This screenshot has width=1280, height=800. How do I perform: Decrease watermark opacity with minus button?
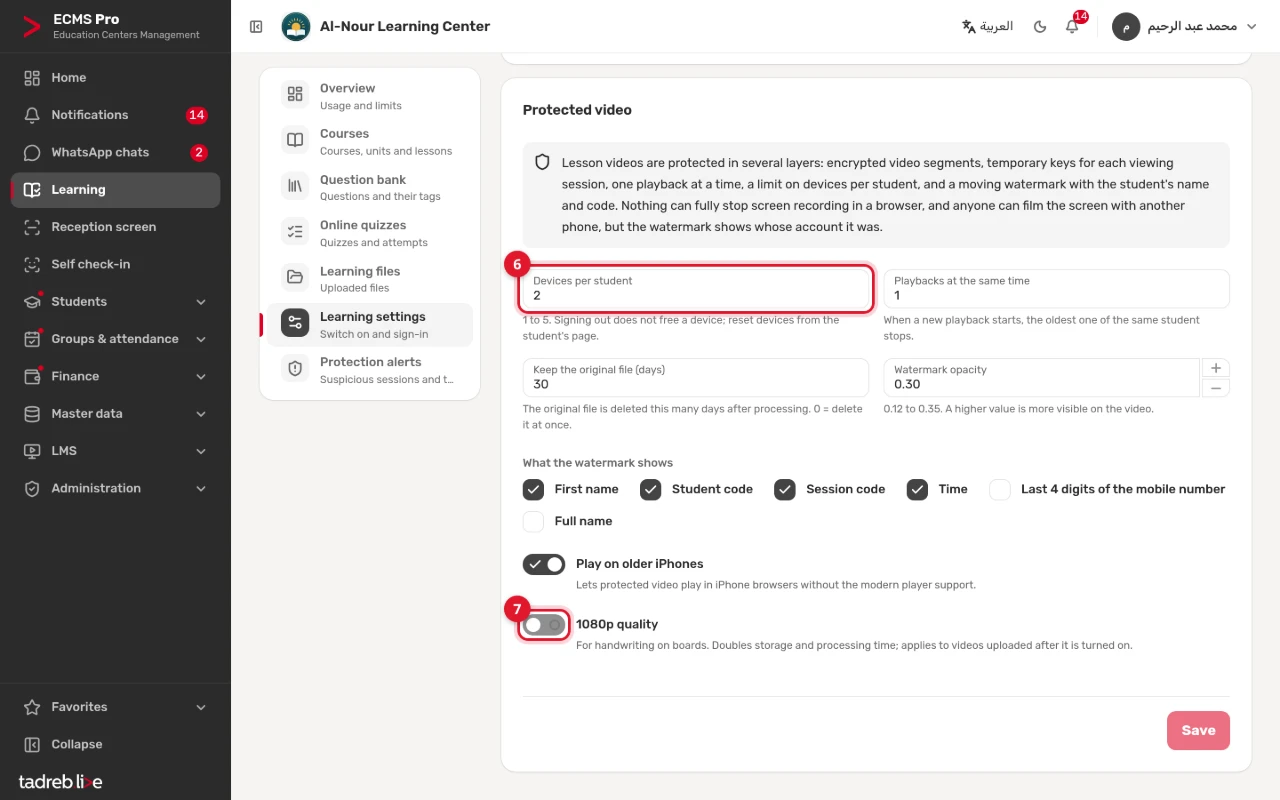pyautogui.click(x=1216, y=388)
